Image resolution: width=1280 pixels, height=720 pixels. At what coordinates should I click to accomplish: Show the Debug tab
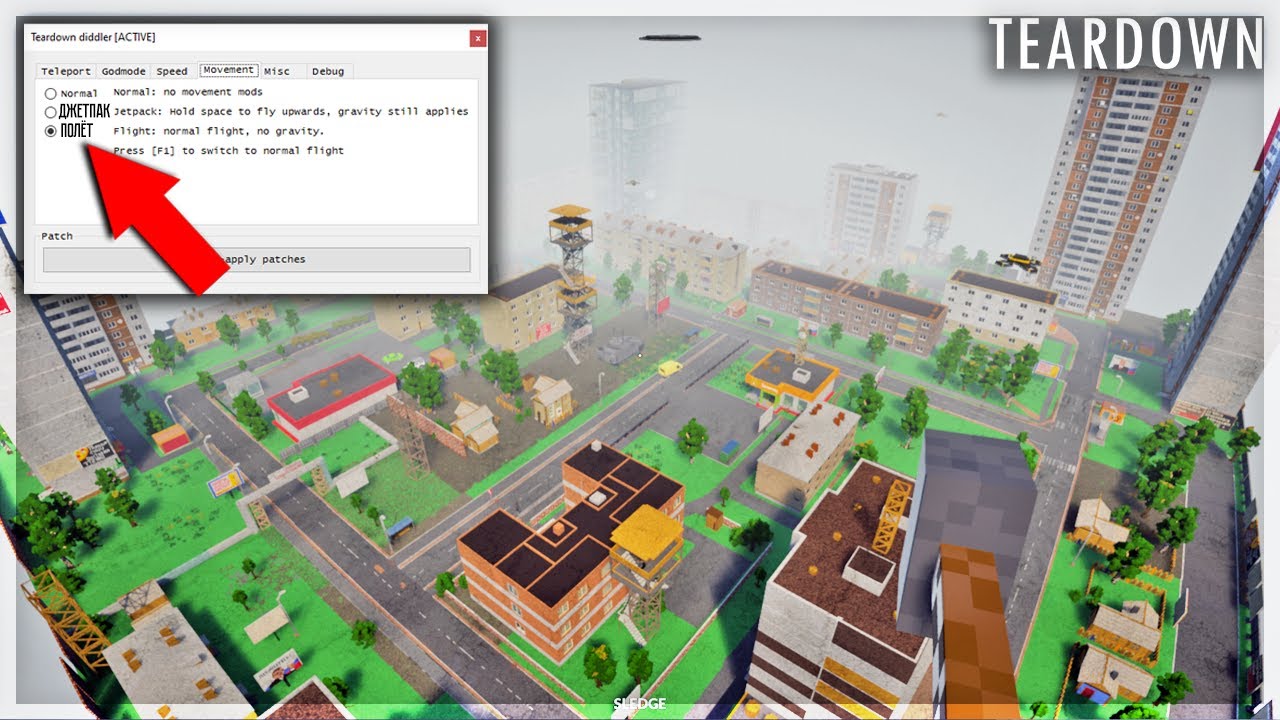(x=328, y=71)
